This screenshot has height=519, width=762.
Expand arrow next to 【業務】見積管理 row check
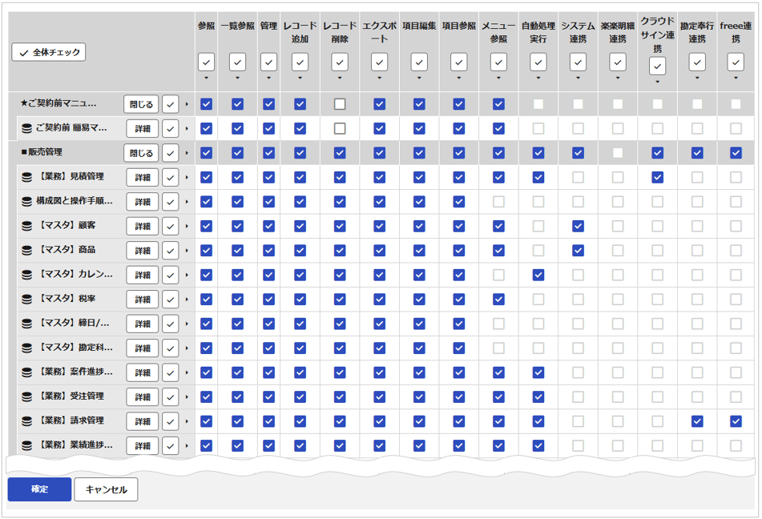187,177
